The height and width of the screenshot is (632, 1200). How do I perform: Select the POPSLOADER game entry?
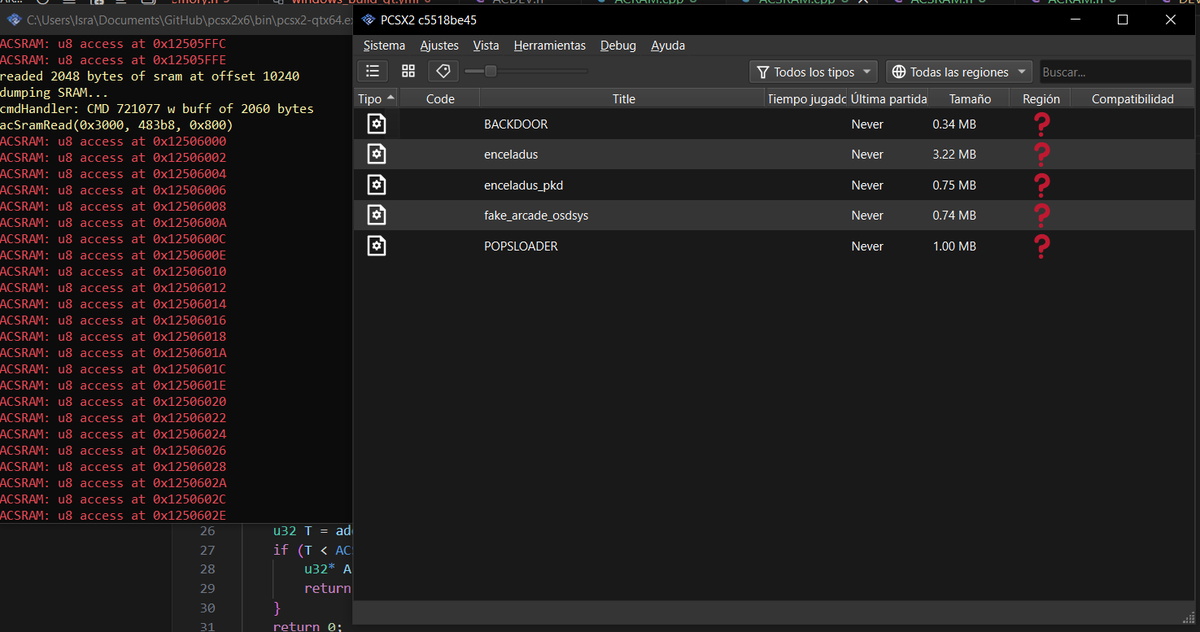click(x=775, y=246)
